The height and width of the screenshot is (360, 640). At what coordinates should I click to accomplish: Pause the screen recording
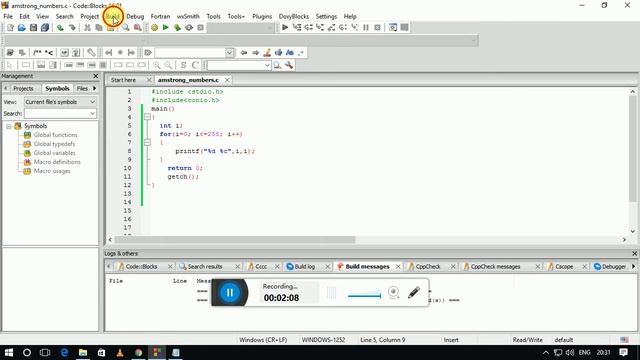point(230,292)
